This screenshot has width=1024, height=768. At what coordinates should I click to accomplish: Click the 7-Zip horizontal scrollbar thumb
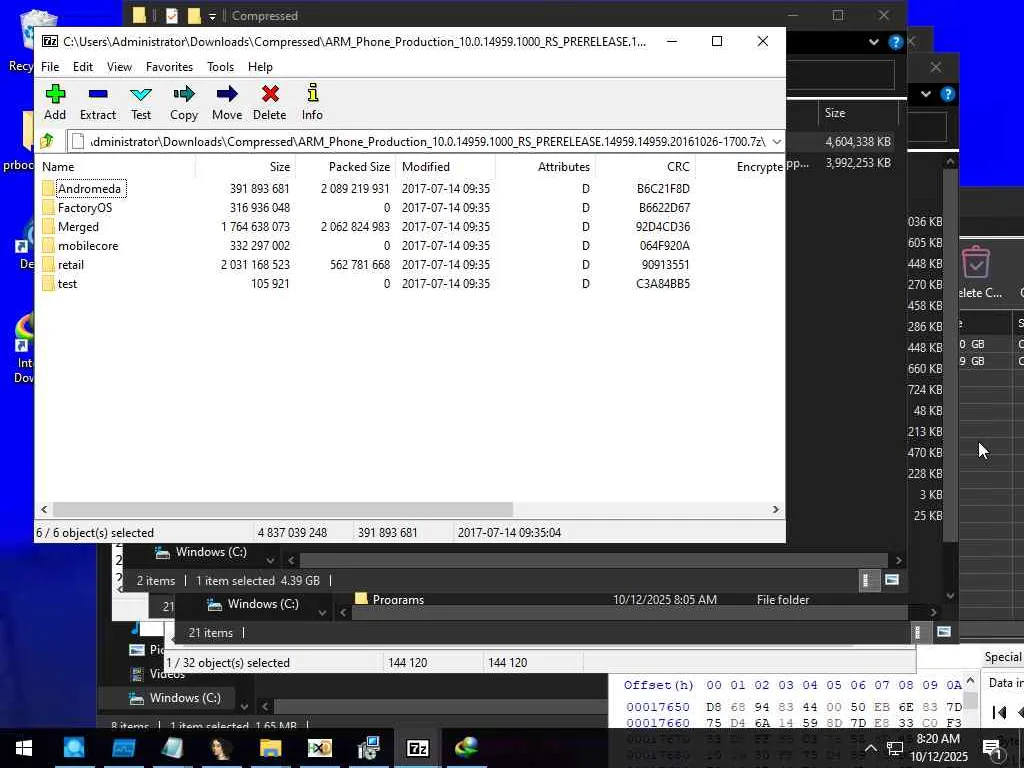click(283, 509)
